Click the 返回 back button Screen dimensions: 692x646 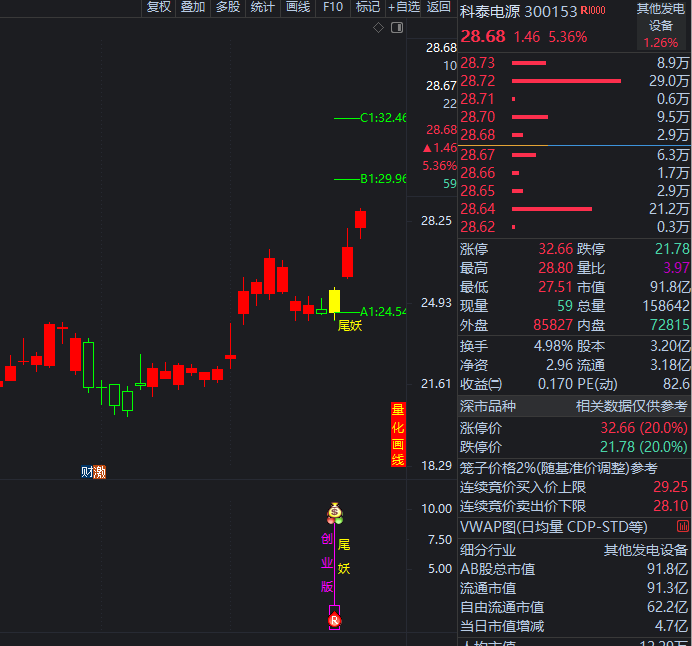click(x=439, y=8)
